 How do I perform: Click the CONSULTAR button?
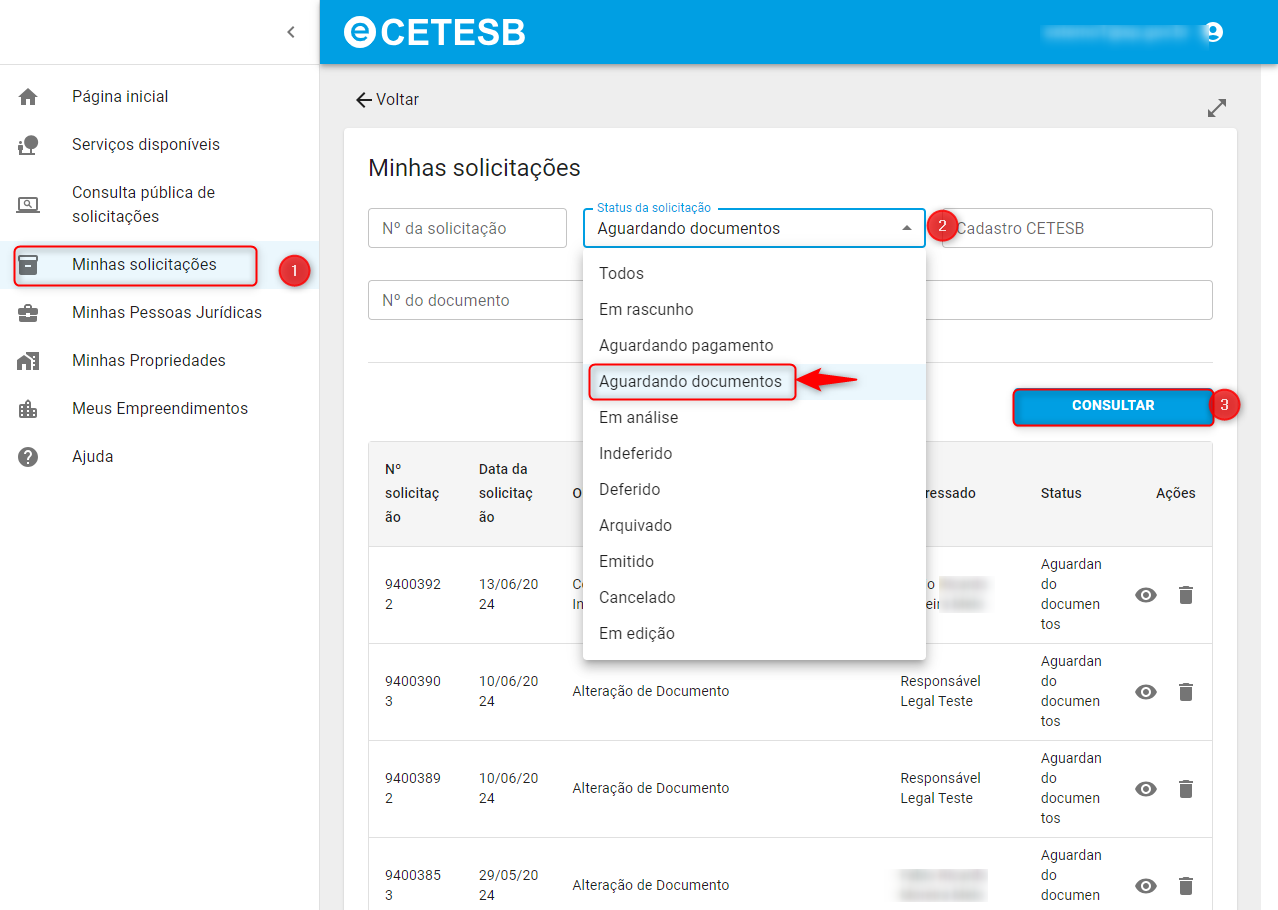[x=1113, y=406]
